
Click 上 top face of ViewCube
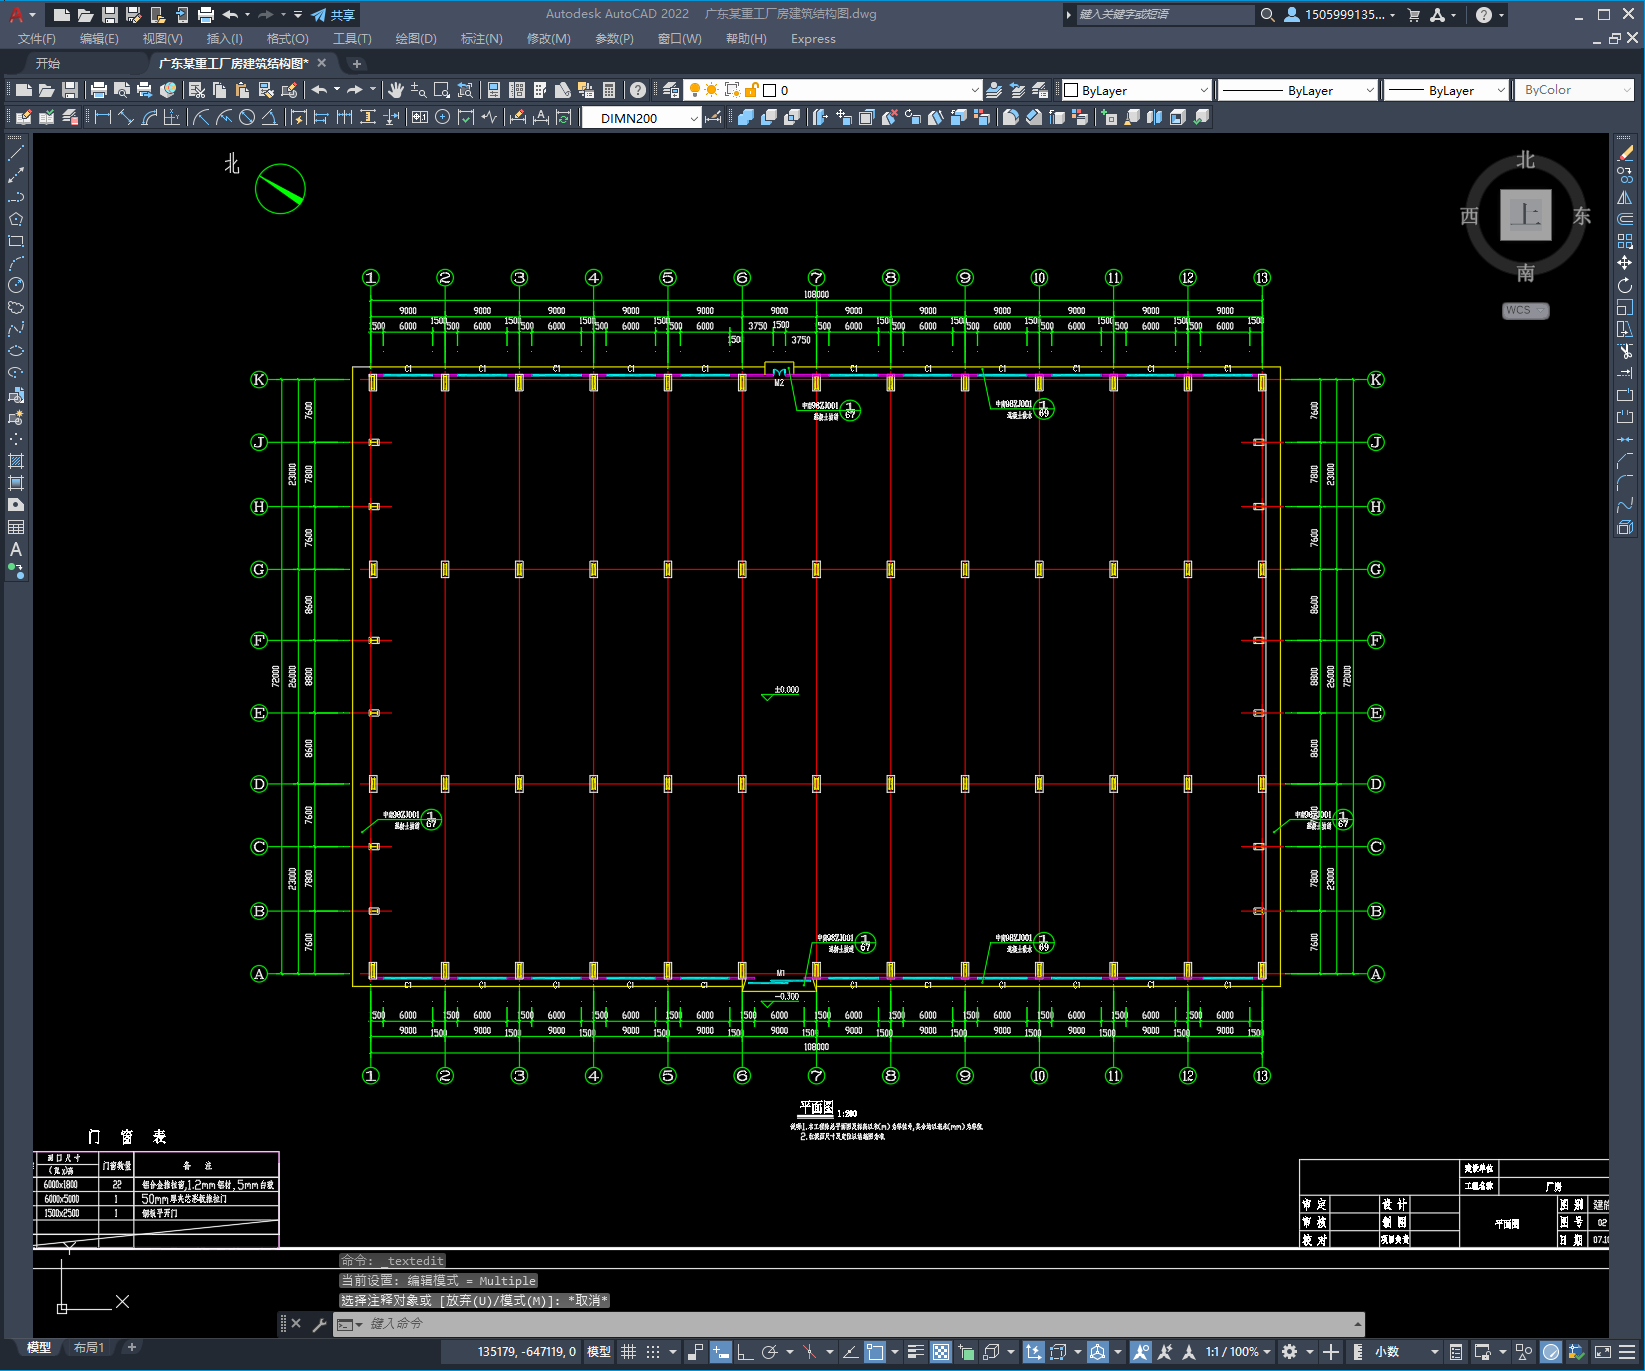1525,215
